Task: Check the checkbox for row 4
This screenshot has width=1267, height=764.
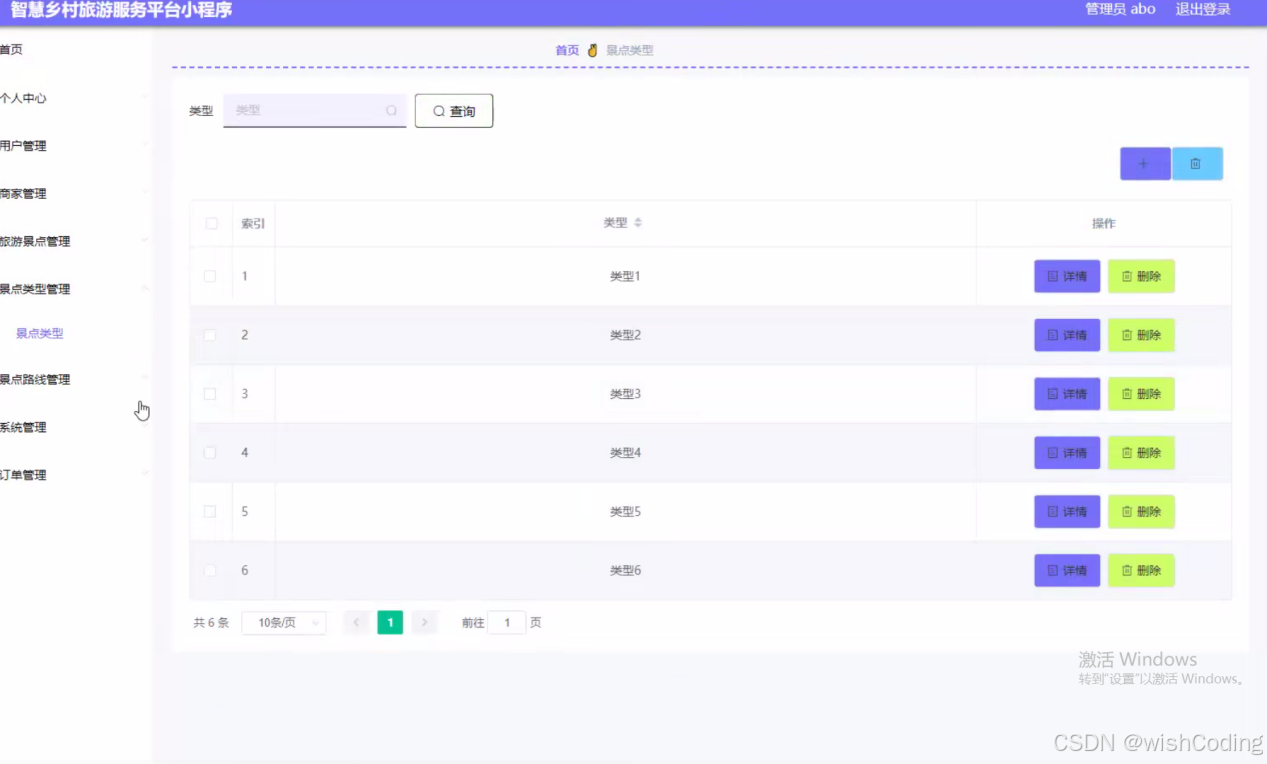Action: 210,452
